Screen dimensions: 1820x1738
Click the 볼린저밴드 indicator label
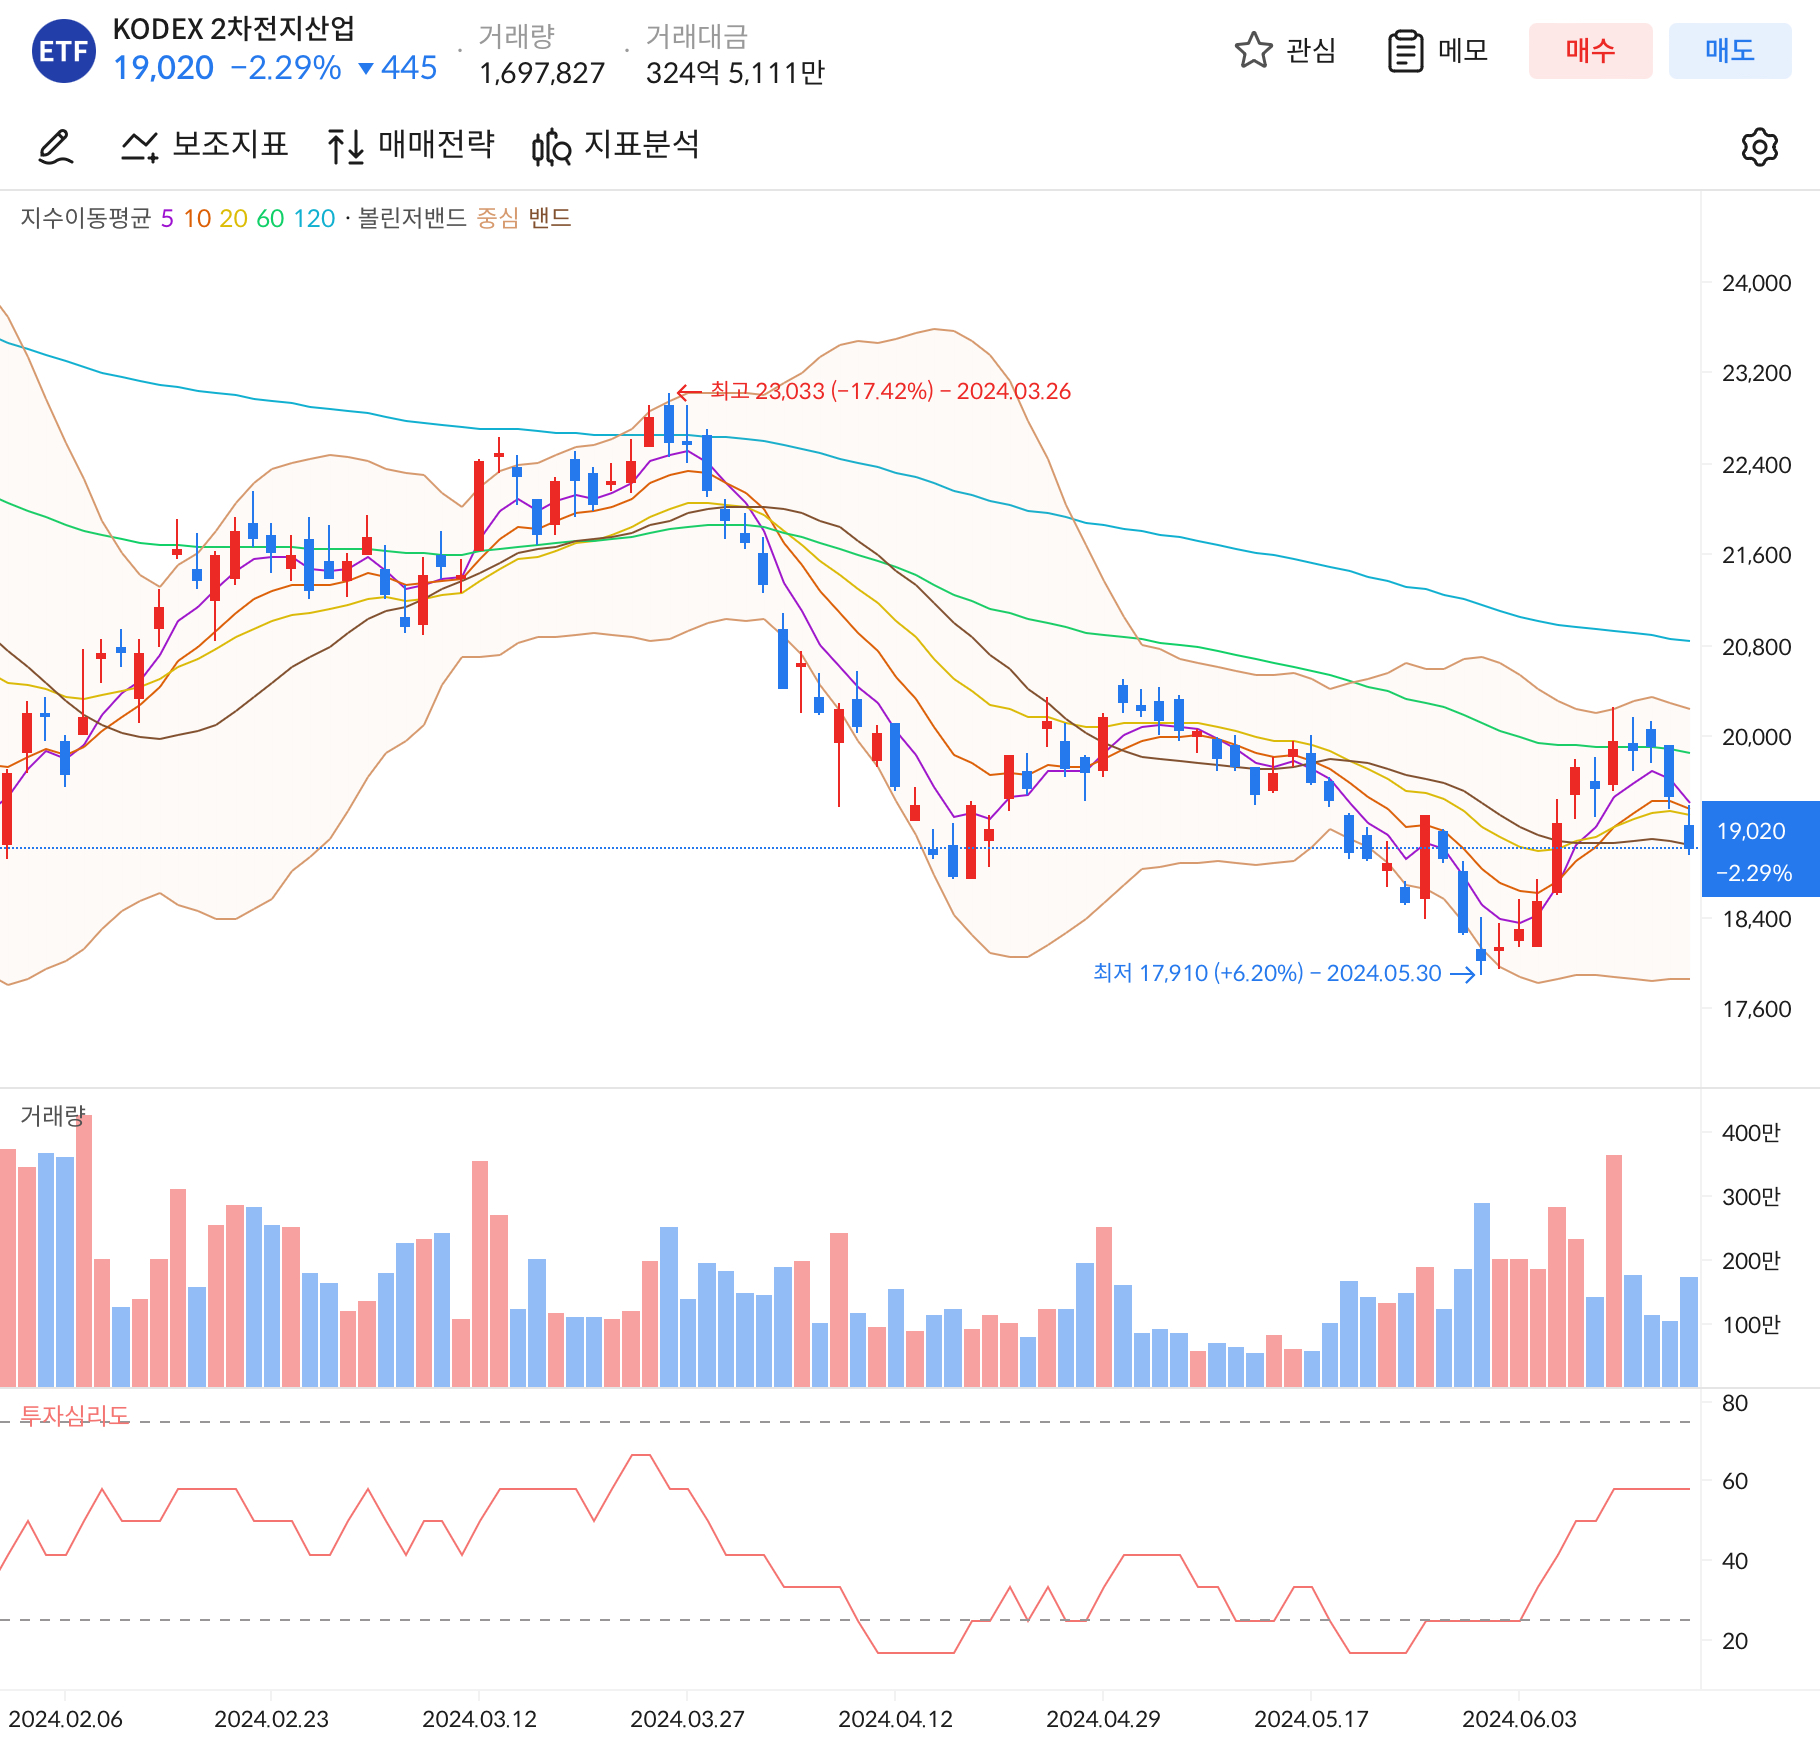pos(412,219)
